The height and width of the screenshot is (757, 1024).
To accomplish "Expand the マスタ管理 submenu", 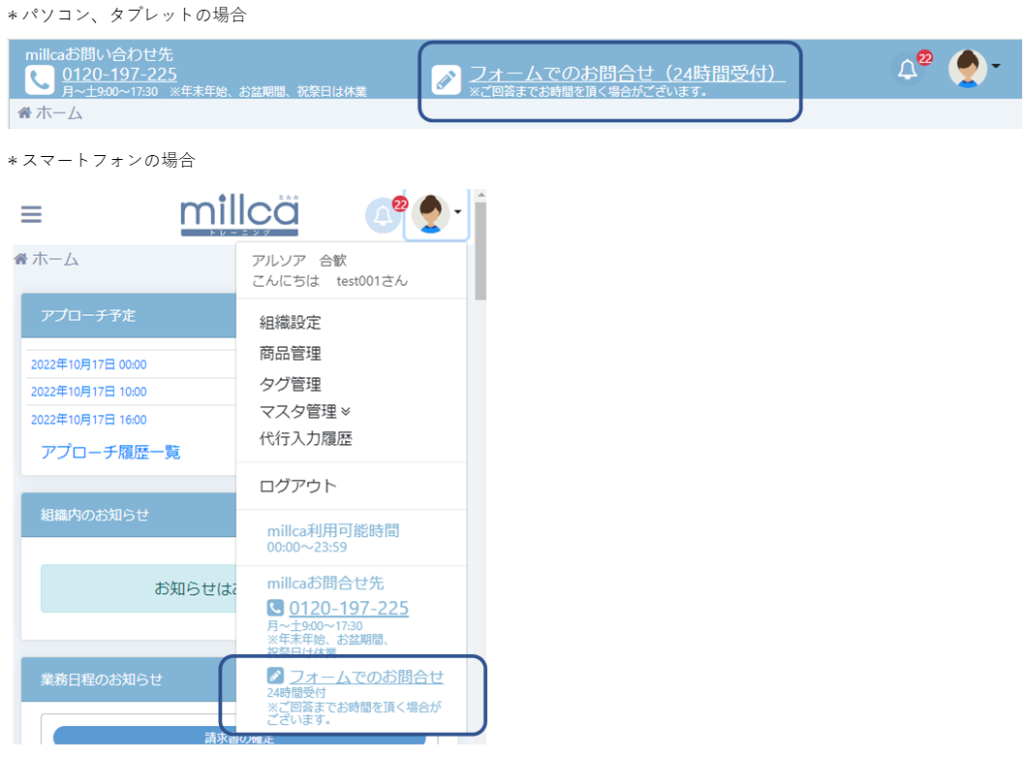I will pos(305,411).
